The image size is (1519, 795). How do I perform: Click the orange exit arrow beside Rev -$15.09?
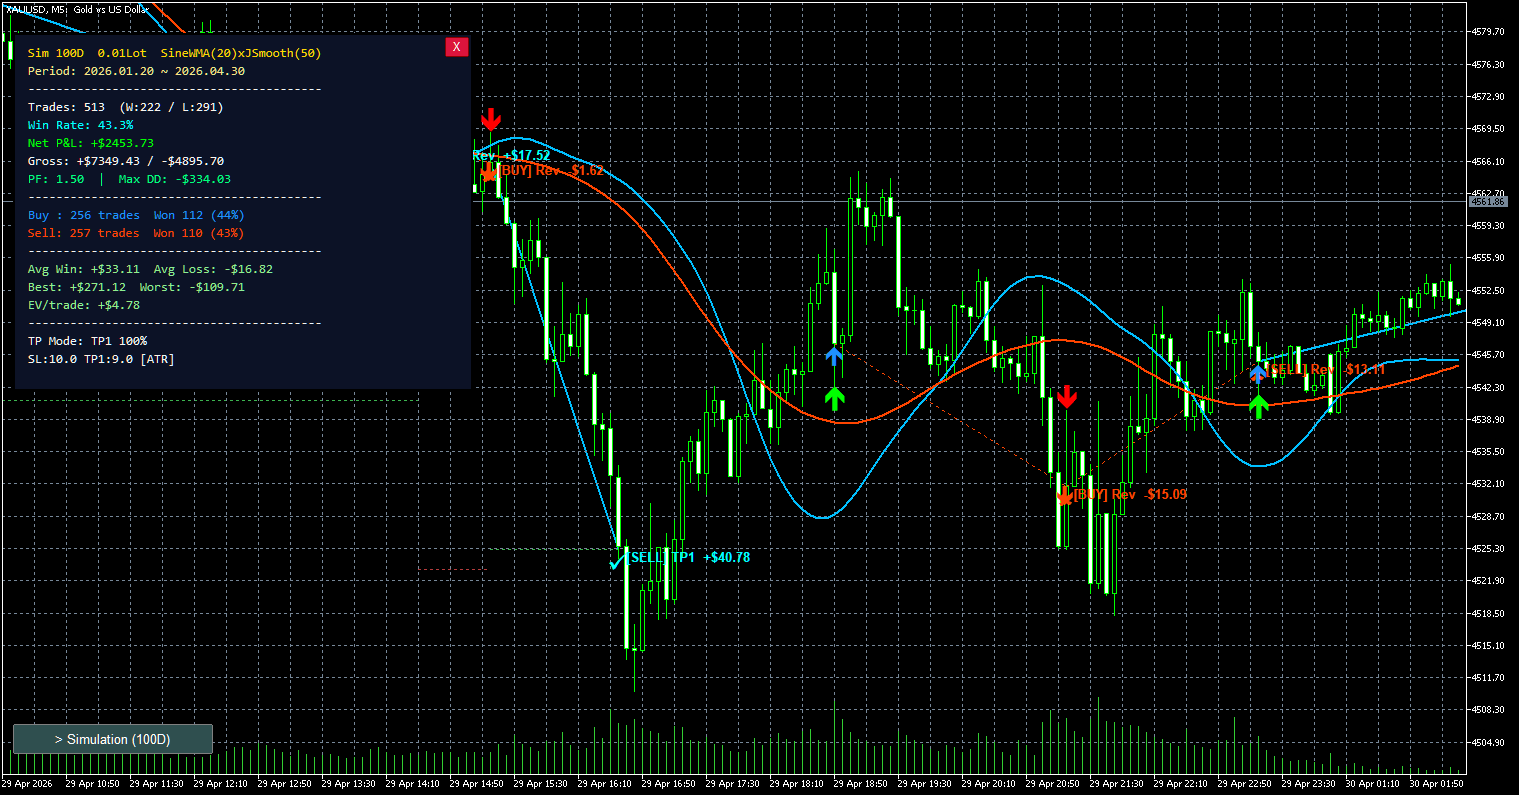[x=1065, y=494]
